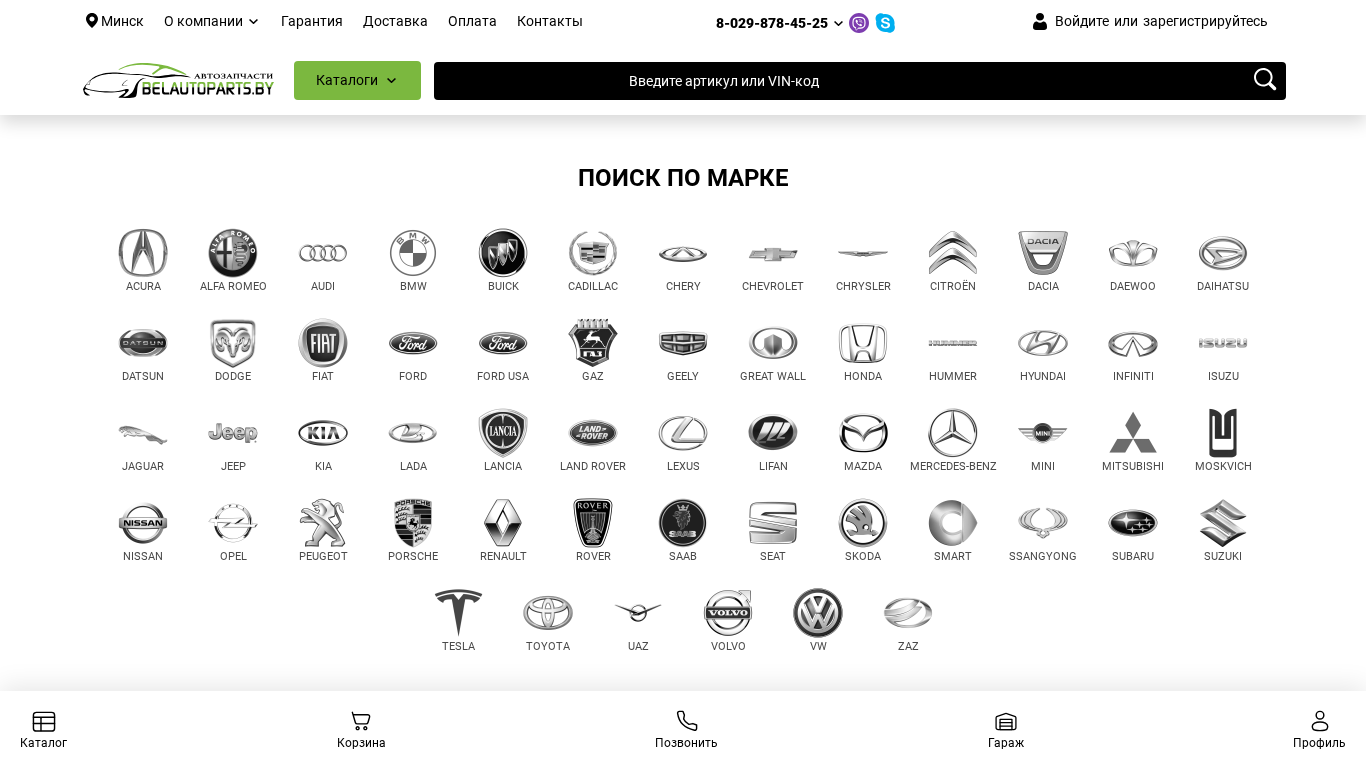Open the Kia brand logo
This screenshot has height=768, width=1366.
pyautogui.click(x=323, y=433)
